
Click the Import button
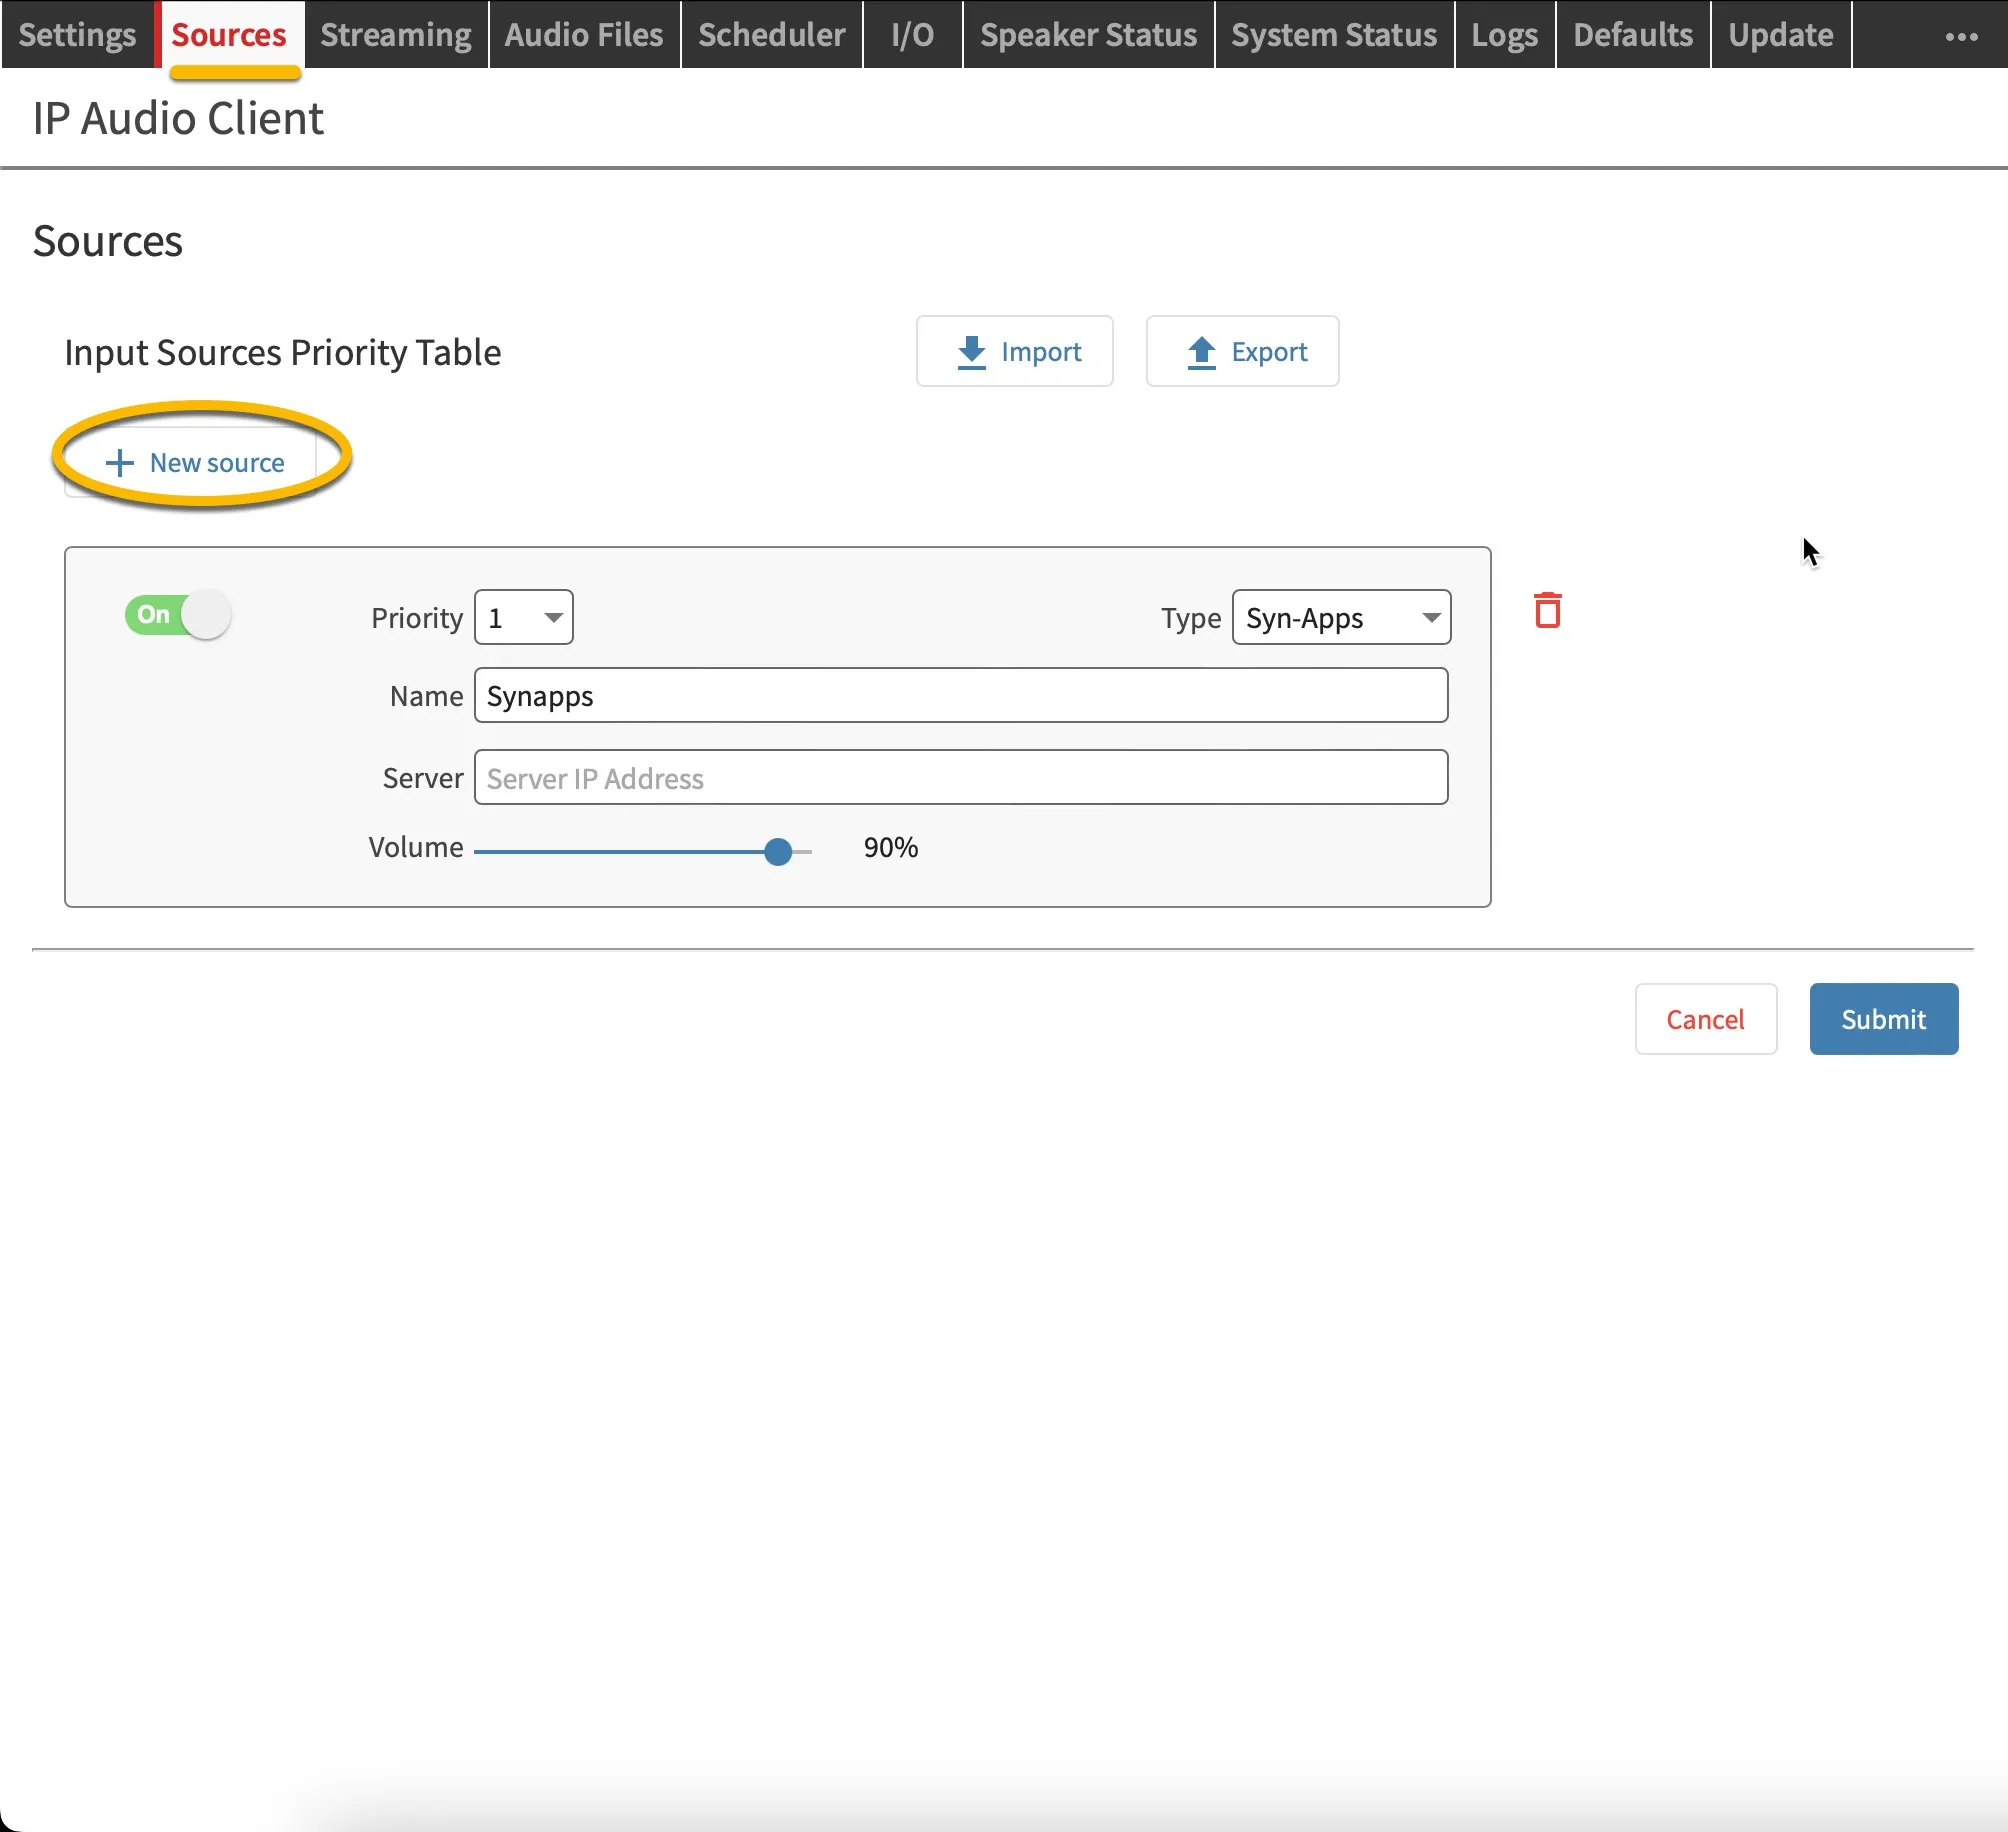tap(1014, 351)
